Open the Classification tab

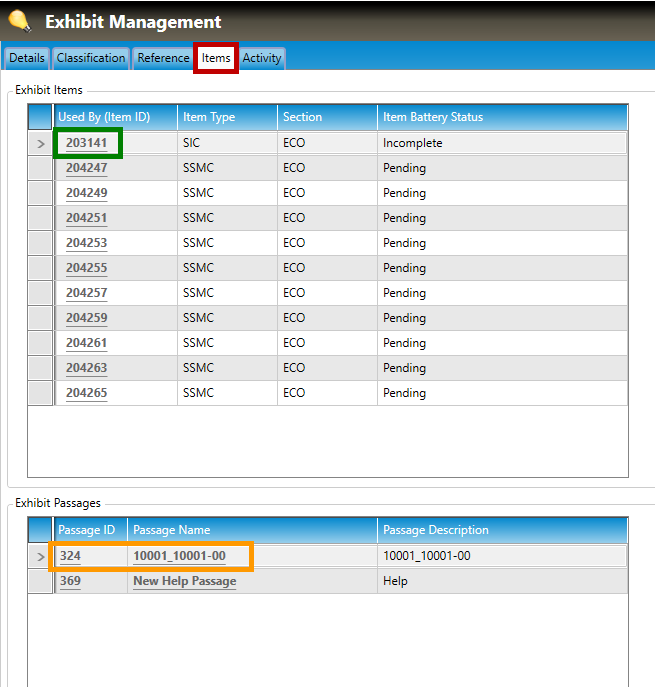[91, 58]
